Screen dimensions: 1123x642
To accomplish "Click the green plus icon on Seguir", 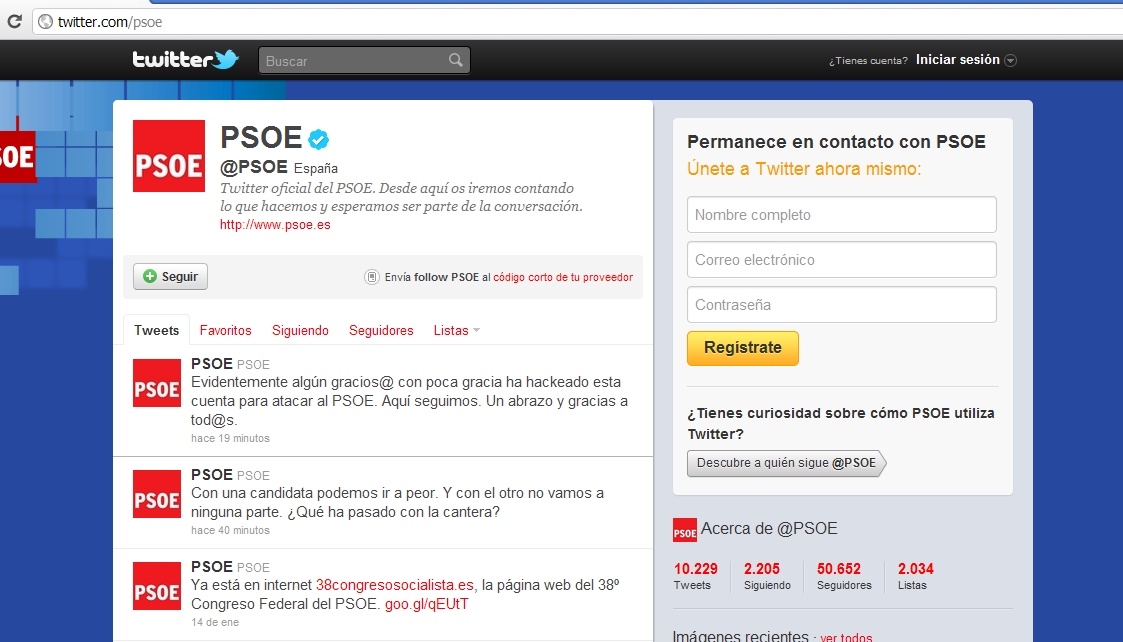I will click(150, 277).
